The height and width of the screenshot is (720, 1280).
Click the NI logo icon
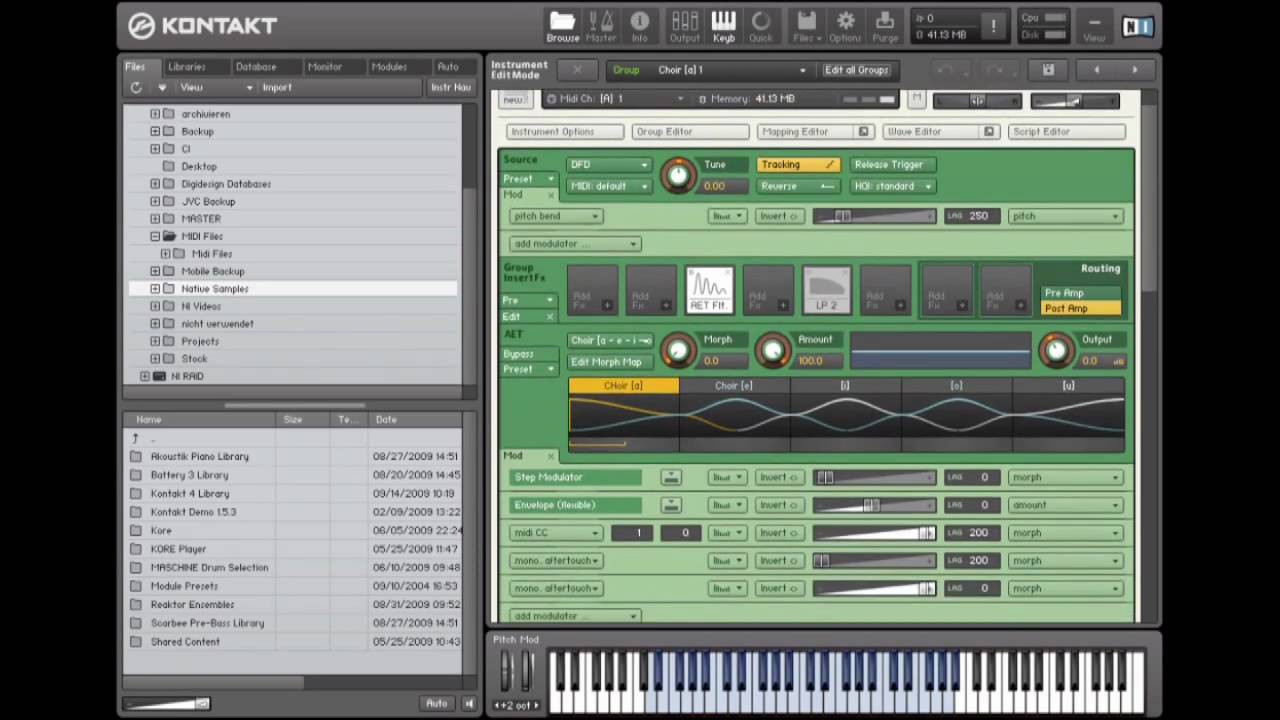[x=1137, y=27]
